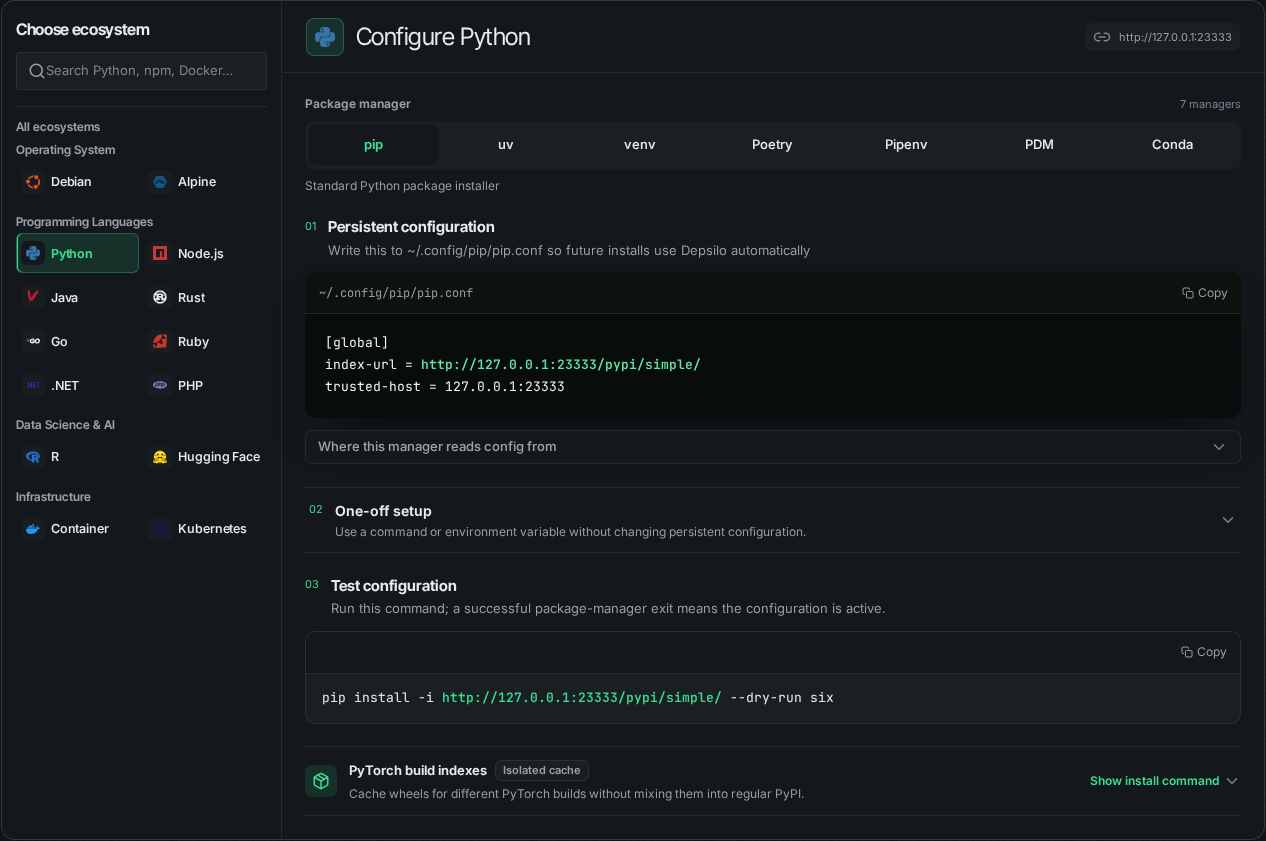Choose the Node.js ecosystem icon
1266x841 pixels.
tap(160, 254)
